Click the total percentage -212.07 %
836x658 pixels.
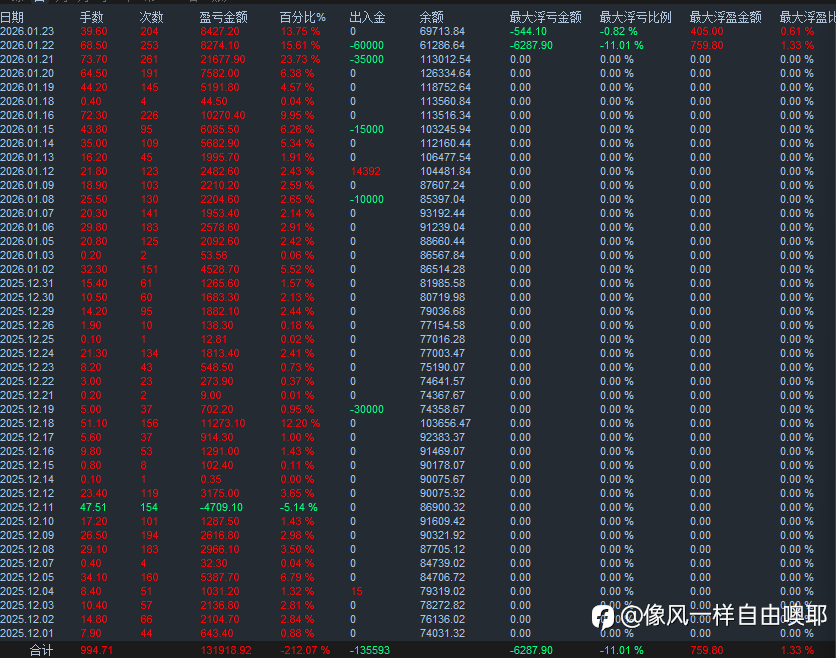305,651
